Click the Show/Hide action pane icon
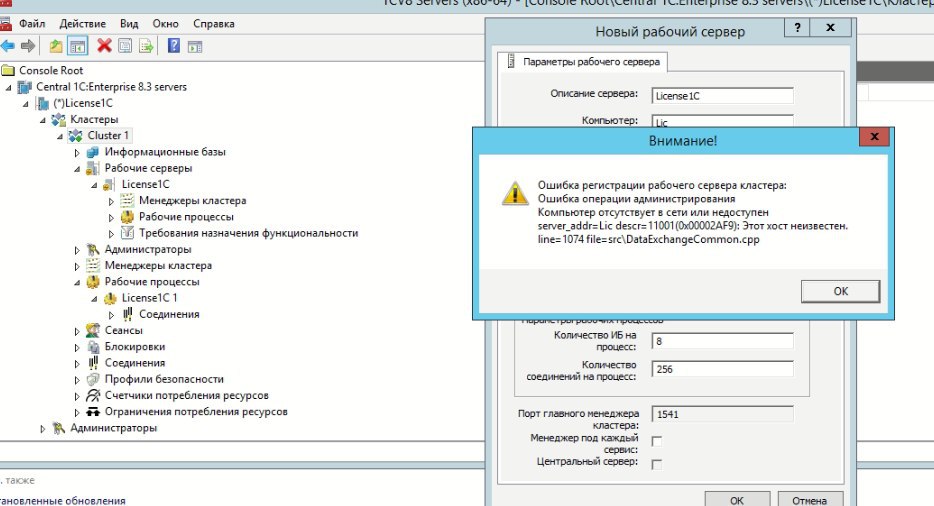Viewport: 934px width, 506px height. (195, 46)
